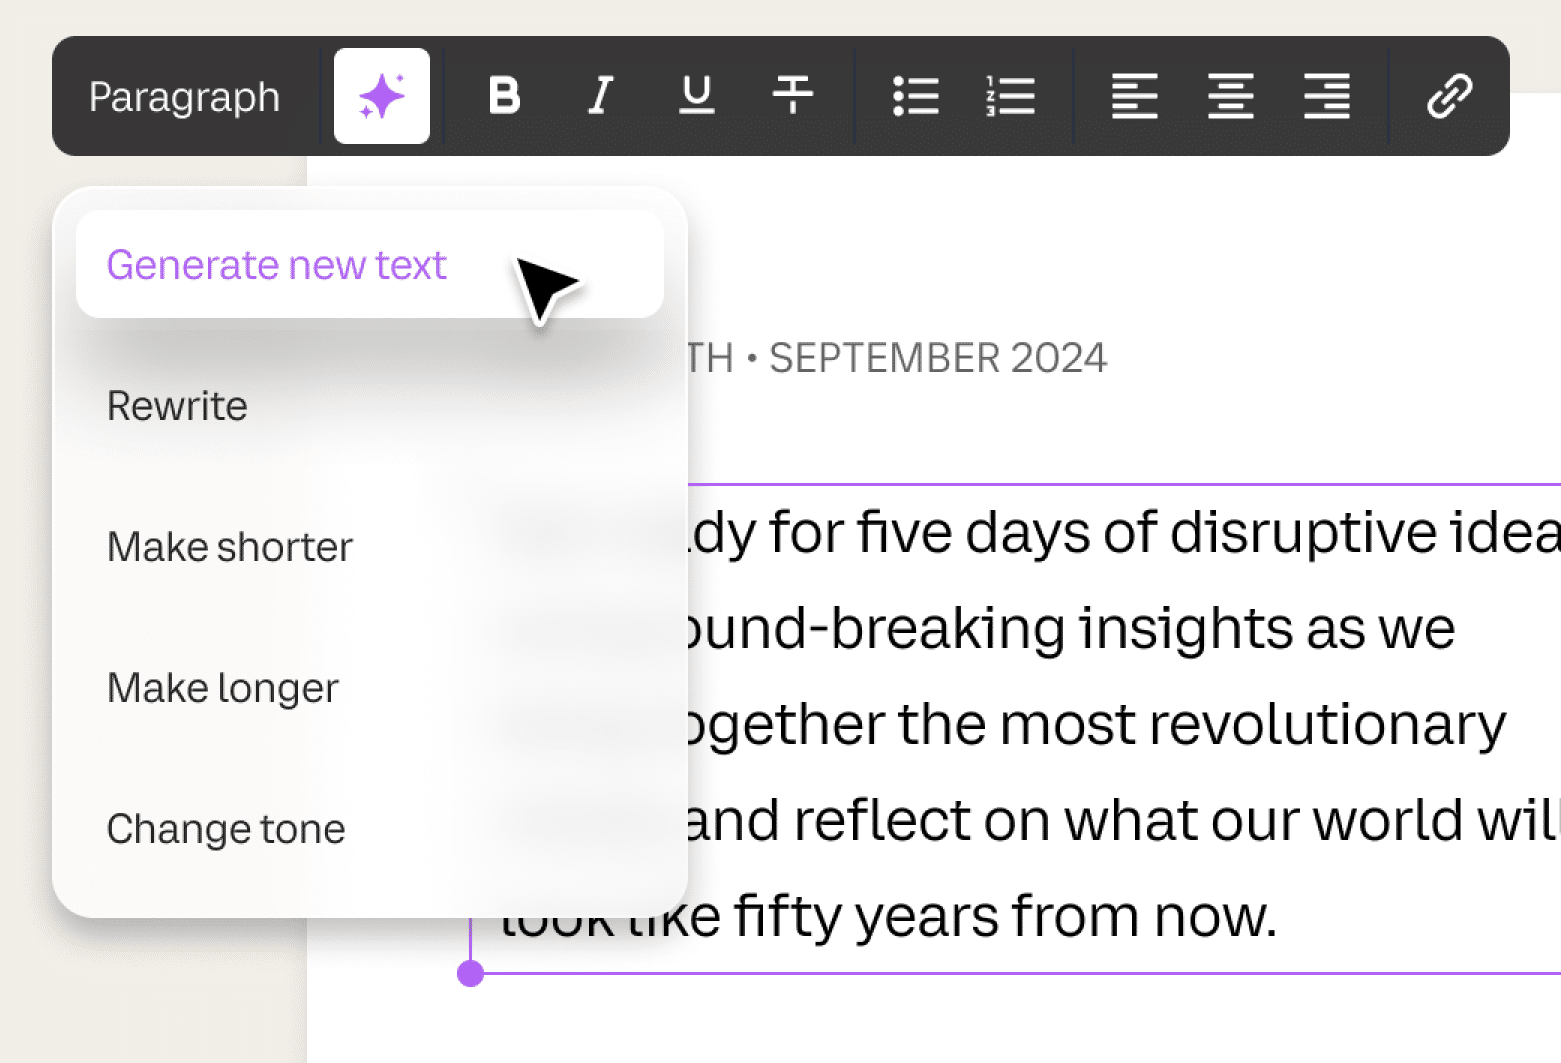Viewport: 1561px width, 1063px height.
Task: Open the Change tone option
Action: (226, 829)
